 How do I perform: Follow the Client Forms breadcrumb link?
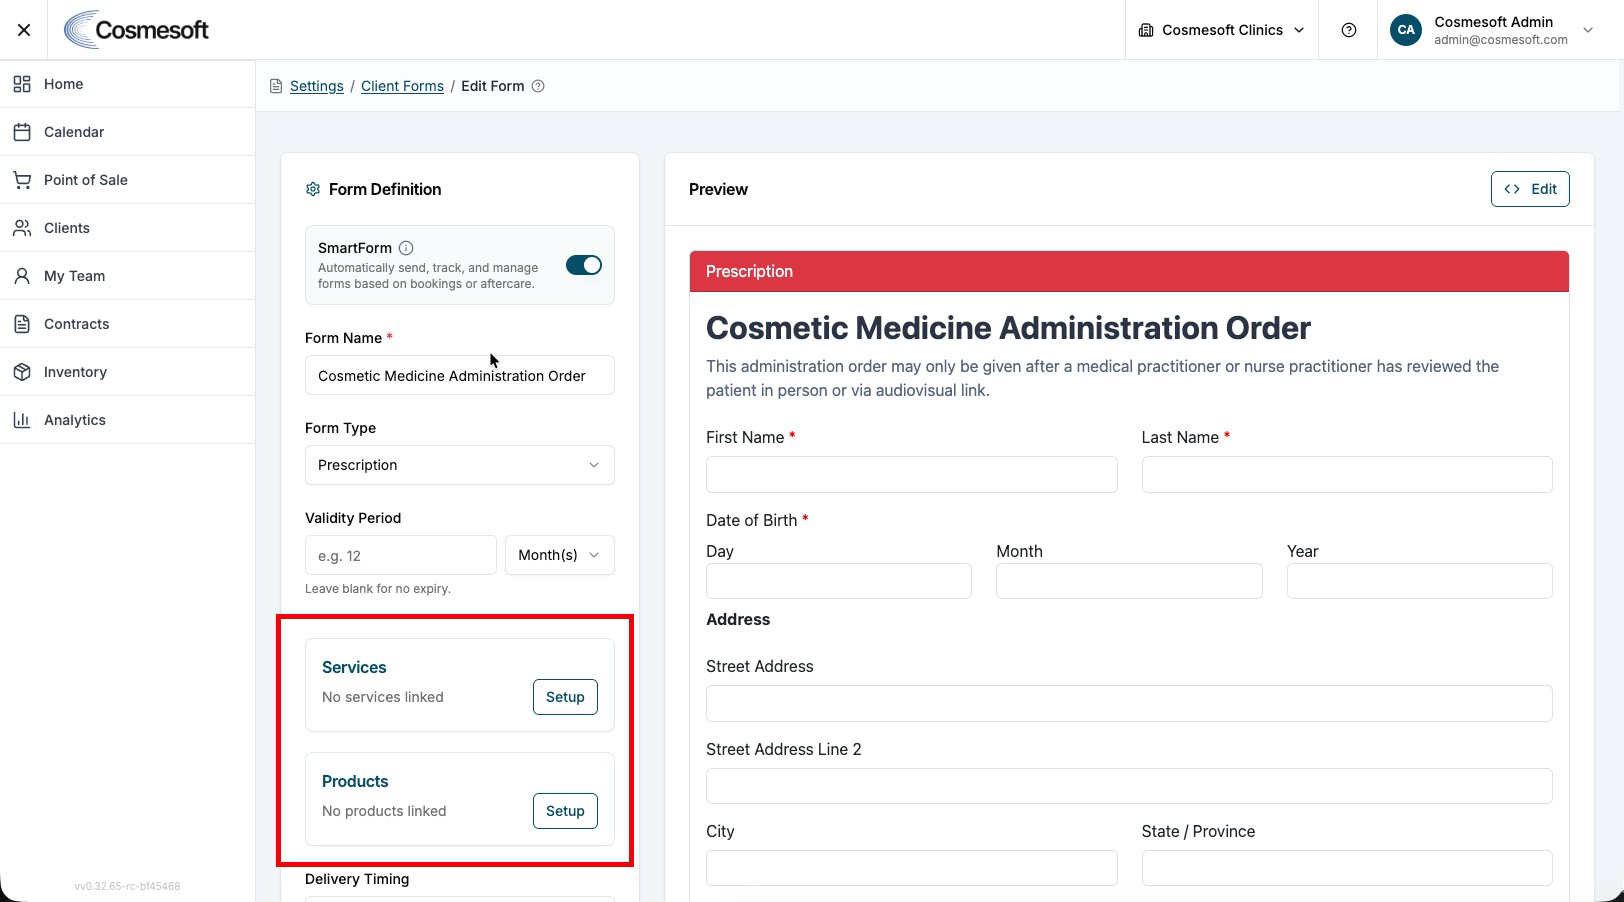tap(402, 86)
